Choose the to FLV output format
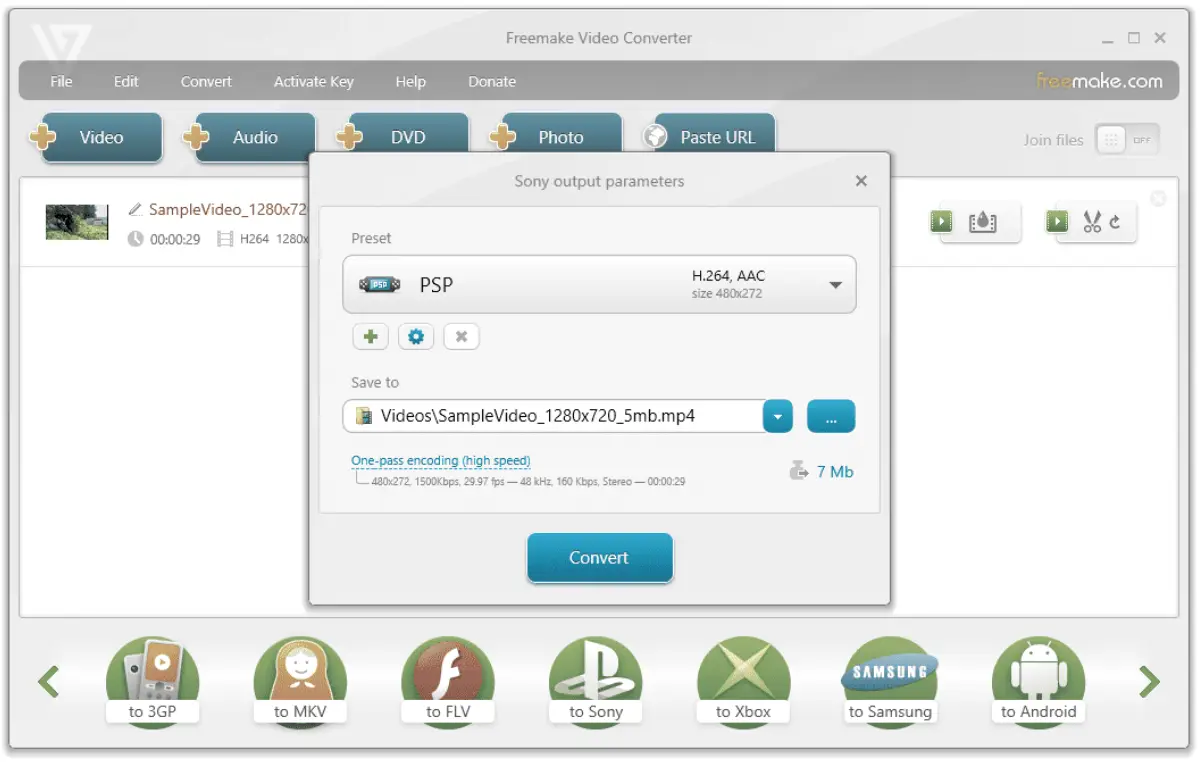Viewport: 1200px width, 762px height. point(448,682)
